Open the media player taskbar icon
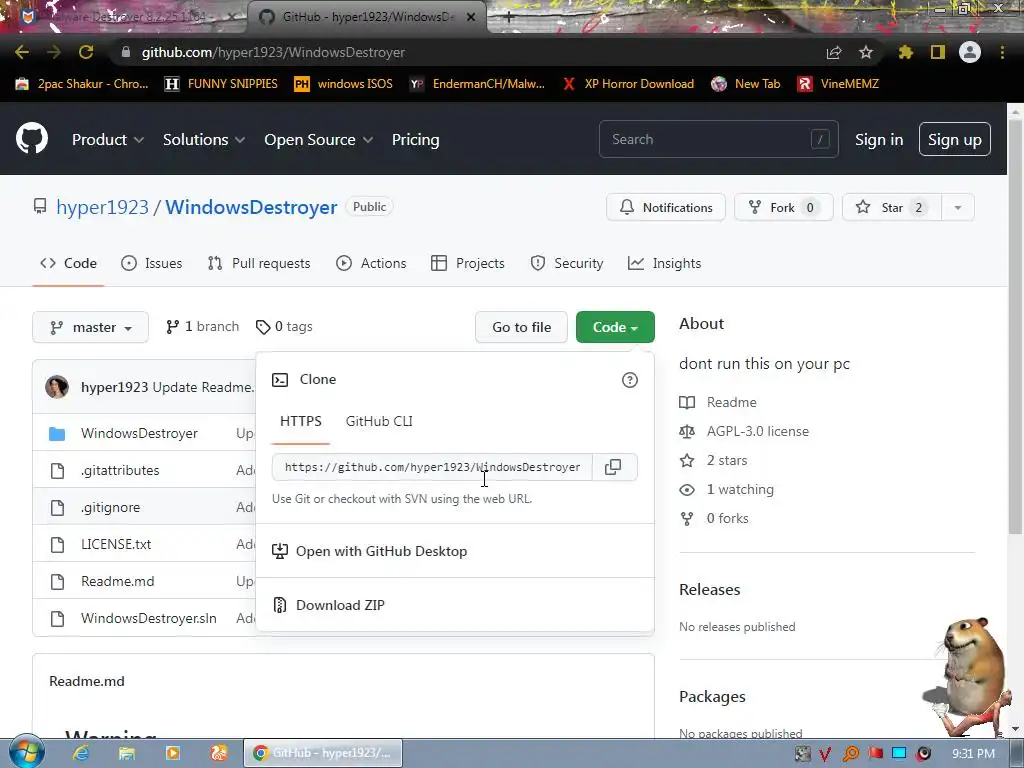The width and height of the screenshot is (1024, 768). click(173, 753)
